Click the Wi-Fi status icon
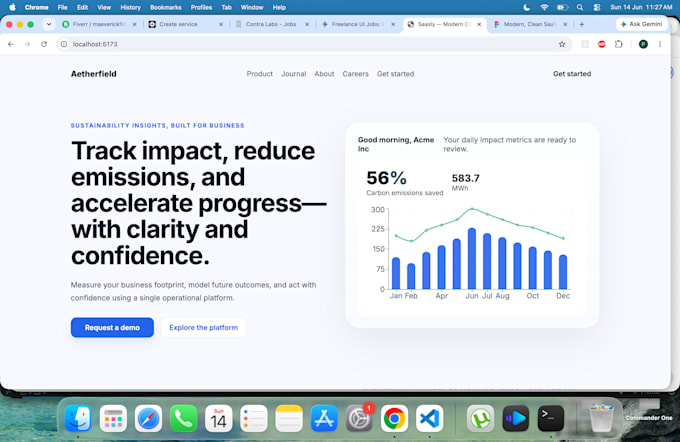The width and height of the screenshot is (680, 442). point(544,7)
